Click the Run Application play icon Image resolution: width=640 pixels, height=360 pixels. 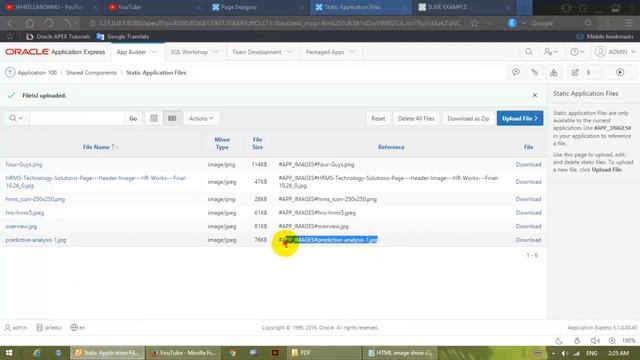coord(620,72)
